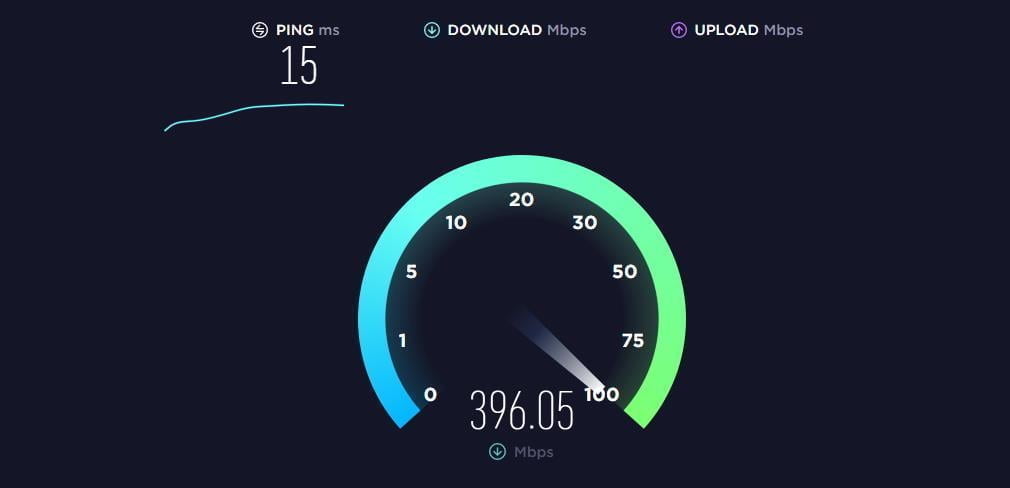The width and height of the screenshot is (1010, 488).
Task: Click the download arrow icon at top
Action: [432, 30]
